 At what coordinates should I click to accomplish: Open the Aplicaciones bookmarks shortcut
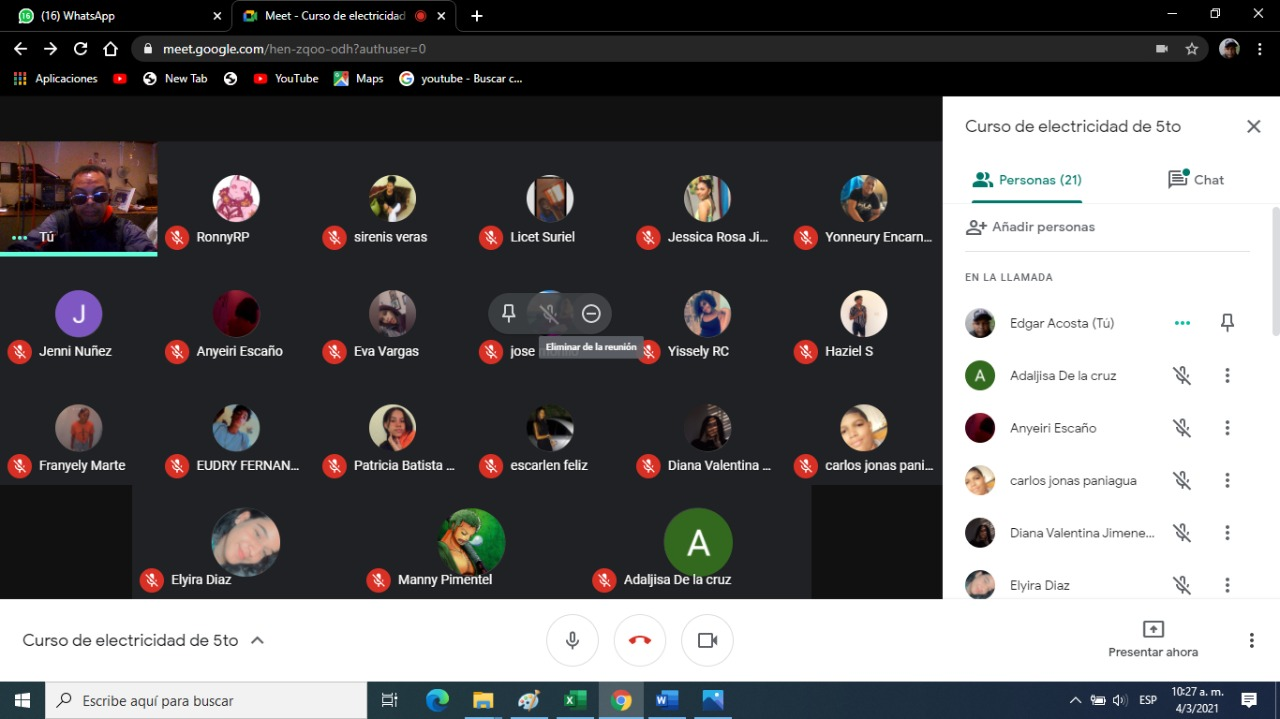[56, 78]
